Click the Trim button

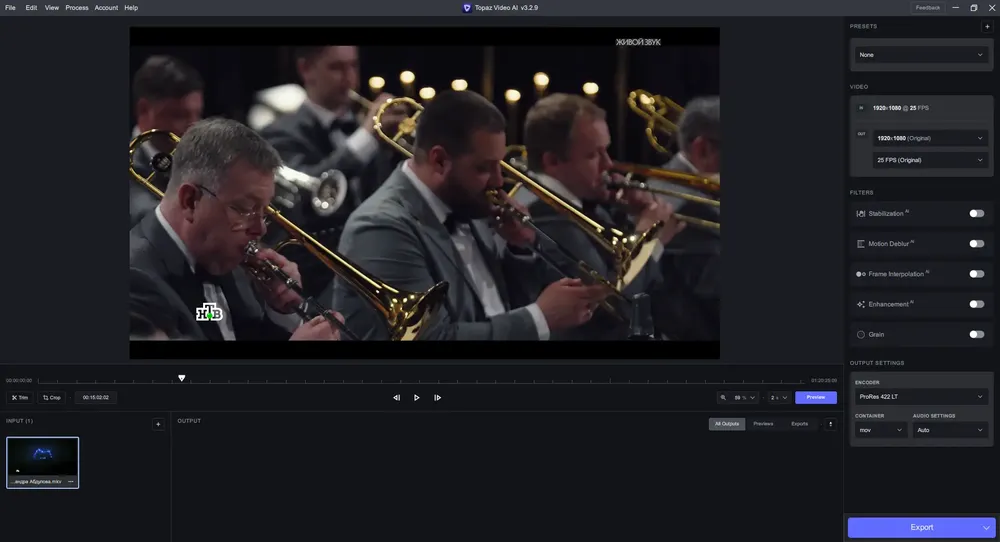(x=20, y=397)
